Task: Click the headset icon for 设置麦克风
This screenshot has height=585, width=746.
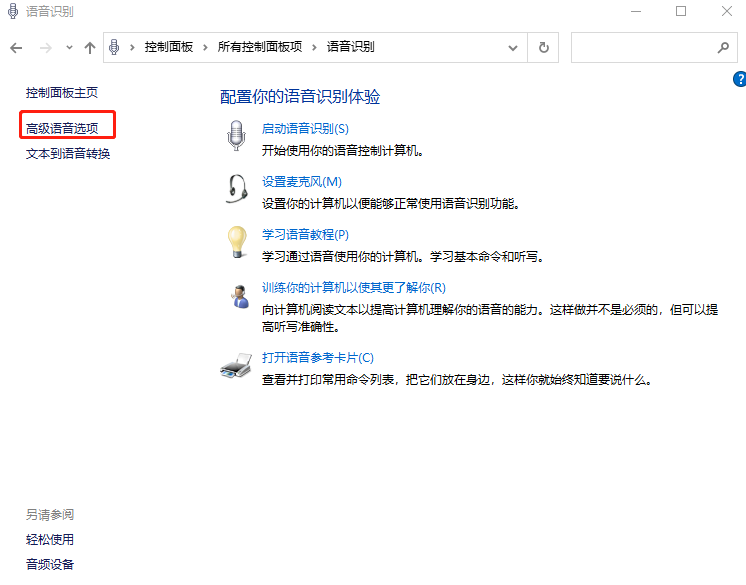Action: [236, 188]
